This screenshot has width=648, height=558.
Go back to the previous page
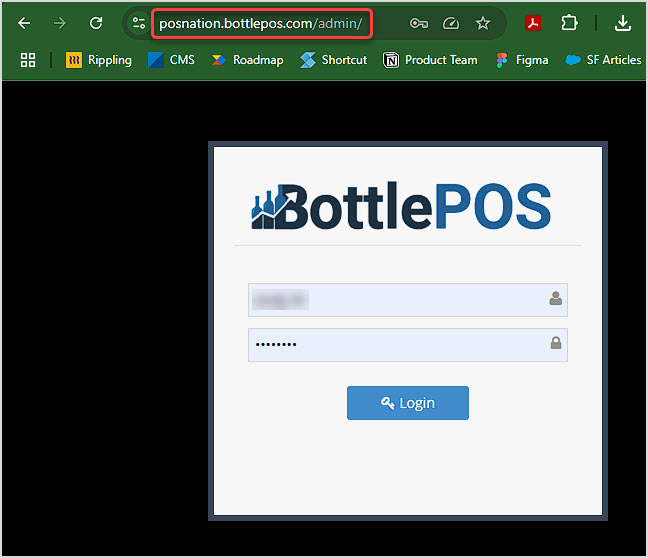pyautogui.click(x=24, y=23)
